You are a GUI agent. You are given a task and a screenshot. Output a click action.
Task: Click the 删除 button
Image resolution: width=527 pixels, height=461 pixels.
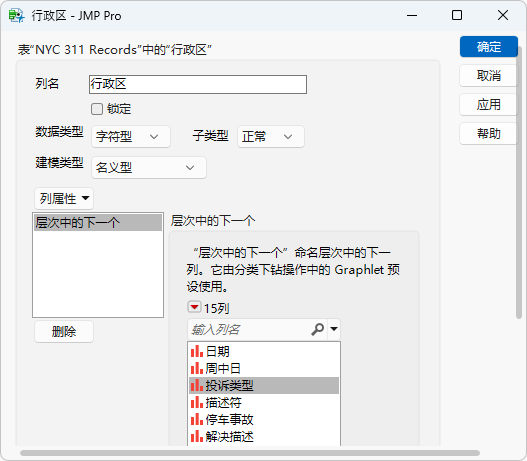[64, 332]
